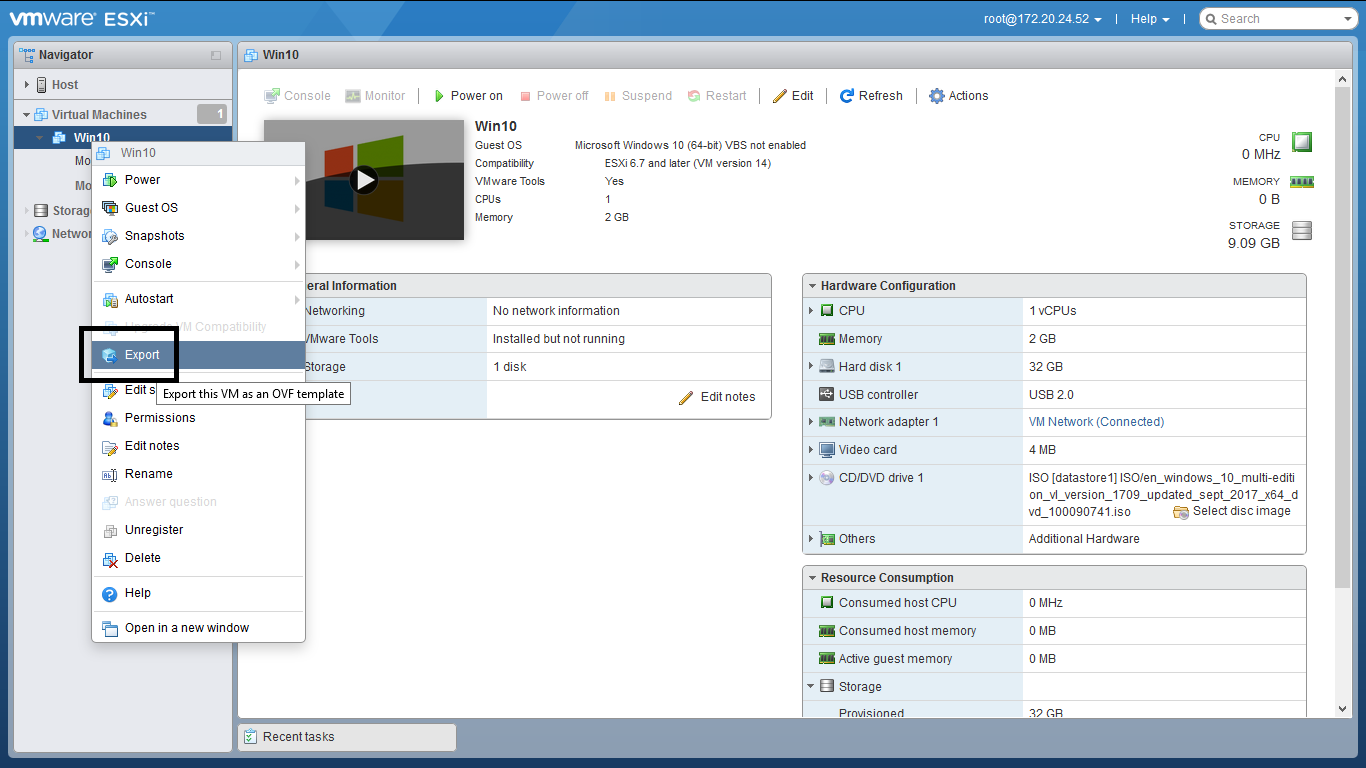Viewport: 1366px width, 768px height.
Task: Open the VM Network (Connected) link
Action: tap(1096, 422)
